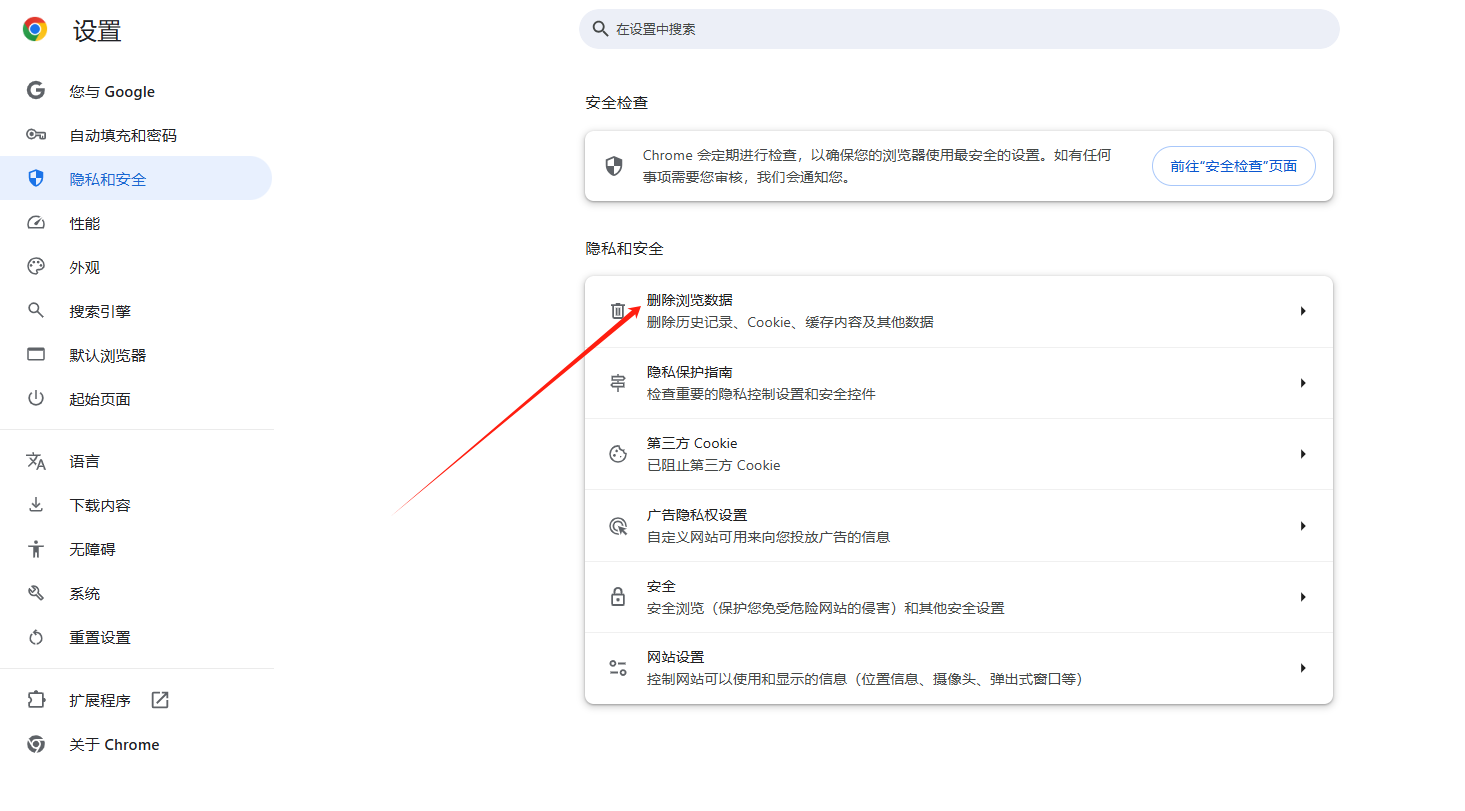Click the Chrome icon for 关于 Chrome
Image resolution: width=1465 pixels, height=811 pixels.
[x=36, y=744]
